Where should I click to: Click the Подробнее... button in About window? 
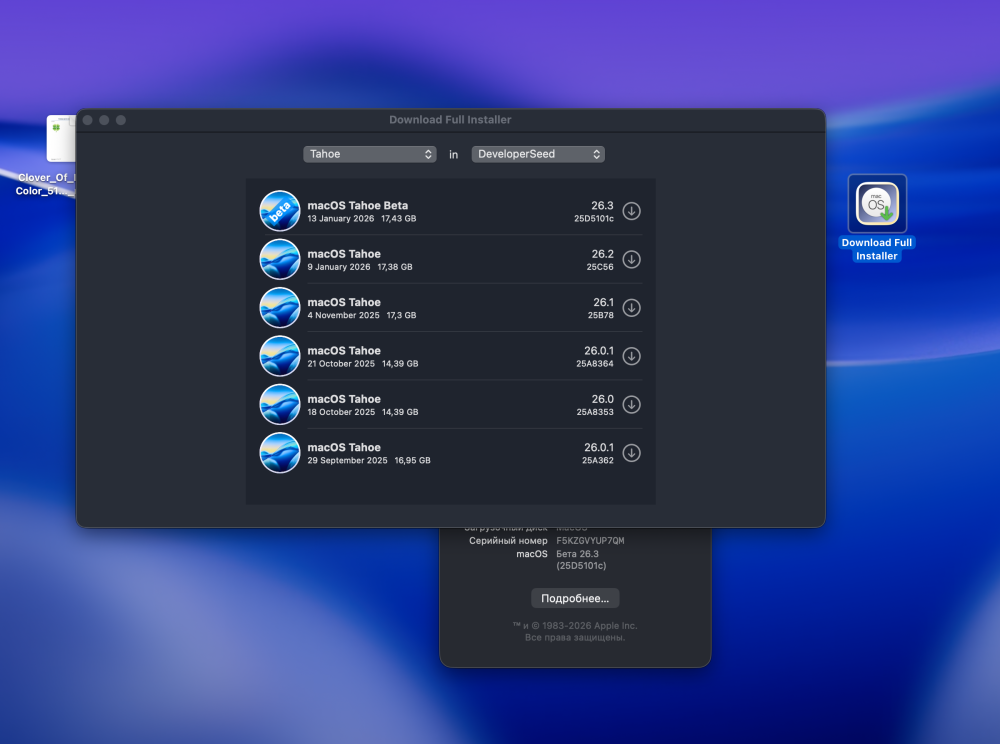click(x=575, y=598)
